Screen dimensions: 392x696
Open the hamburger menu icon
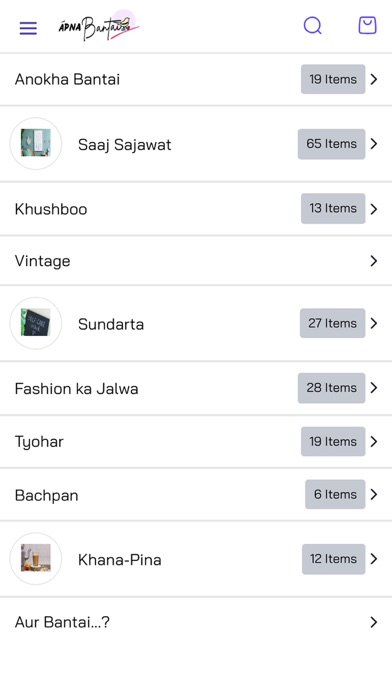(28, 28)
